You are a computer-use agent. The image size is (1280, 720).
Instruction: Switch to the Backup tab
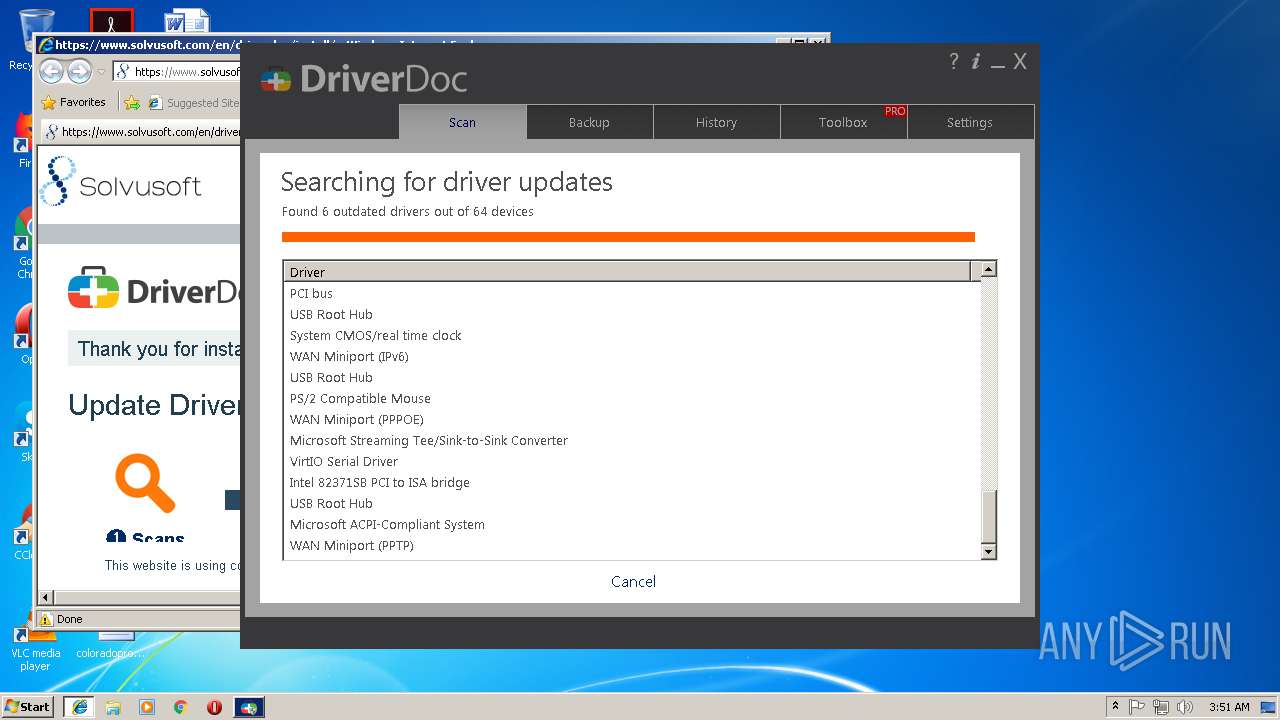click(589, 122)
